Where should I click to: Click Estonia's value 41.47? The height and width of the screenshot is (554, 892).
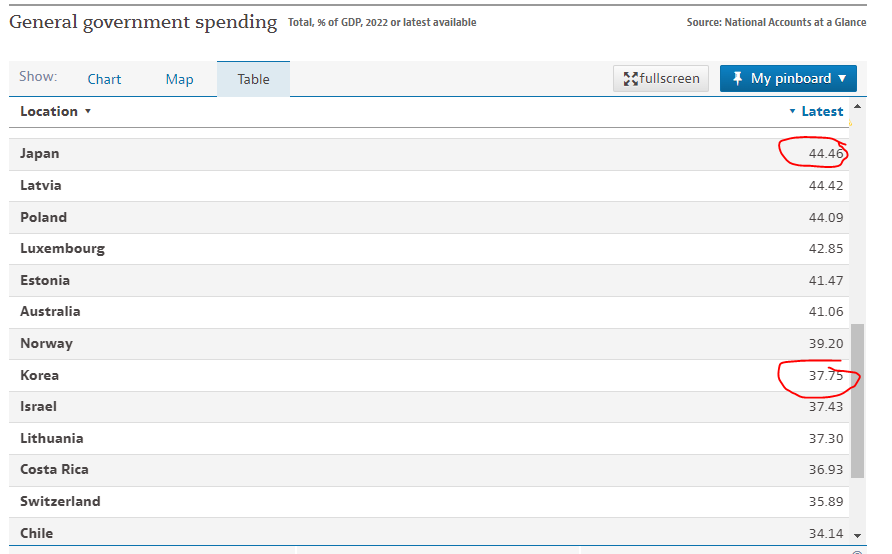coord(825,280)
